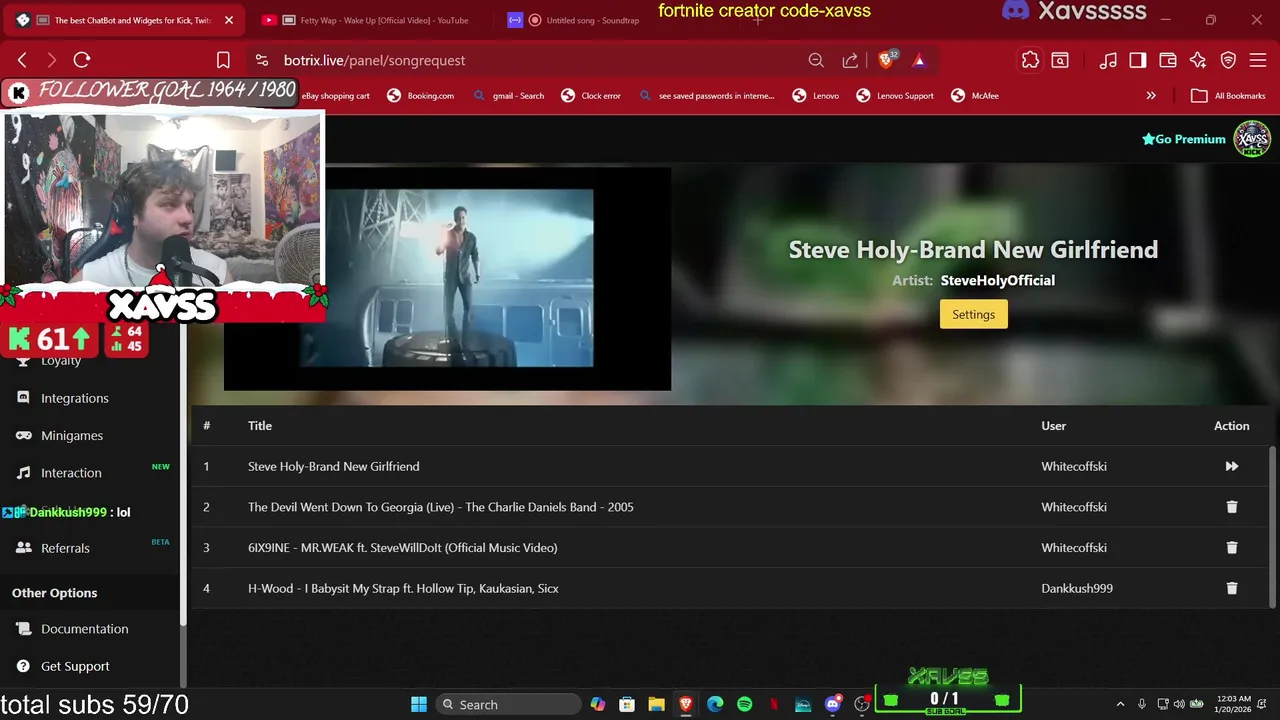Click the song queue vertical scrollbar
This screenshot has width=1280, height=720.
point(1273,525)
